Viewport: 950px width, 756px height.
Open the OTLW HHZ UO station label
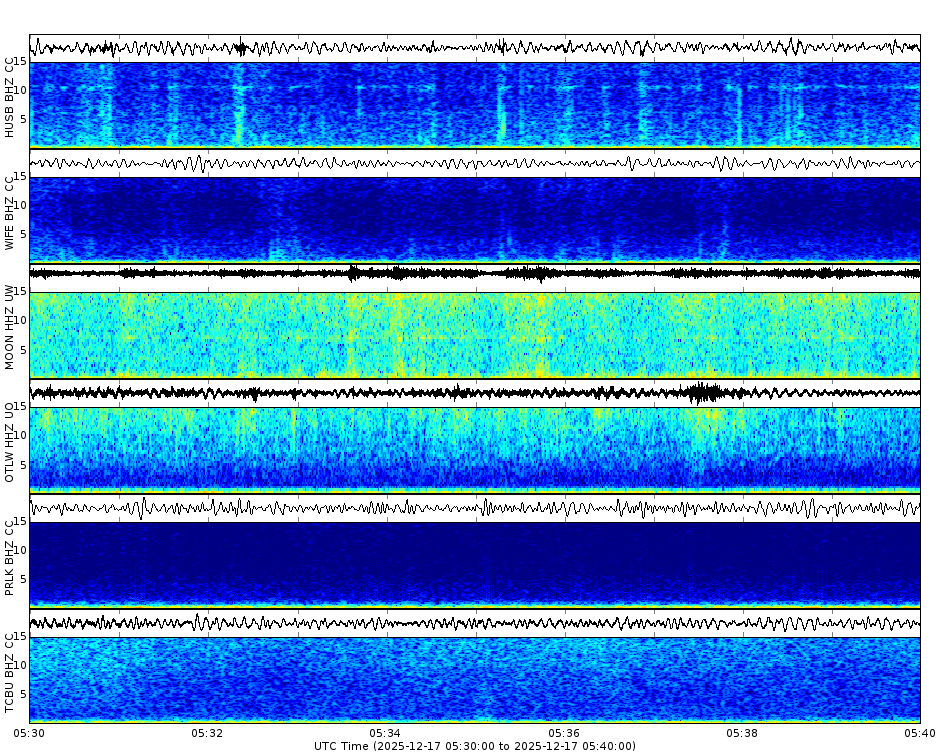10,440
